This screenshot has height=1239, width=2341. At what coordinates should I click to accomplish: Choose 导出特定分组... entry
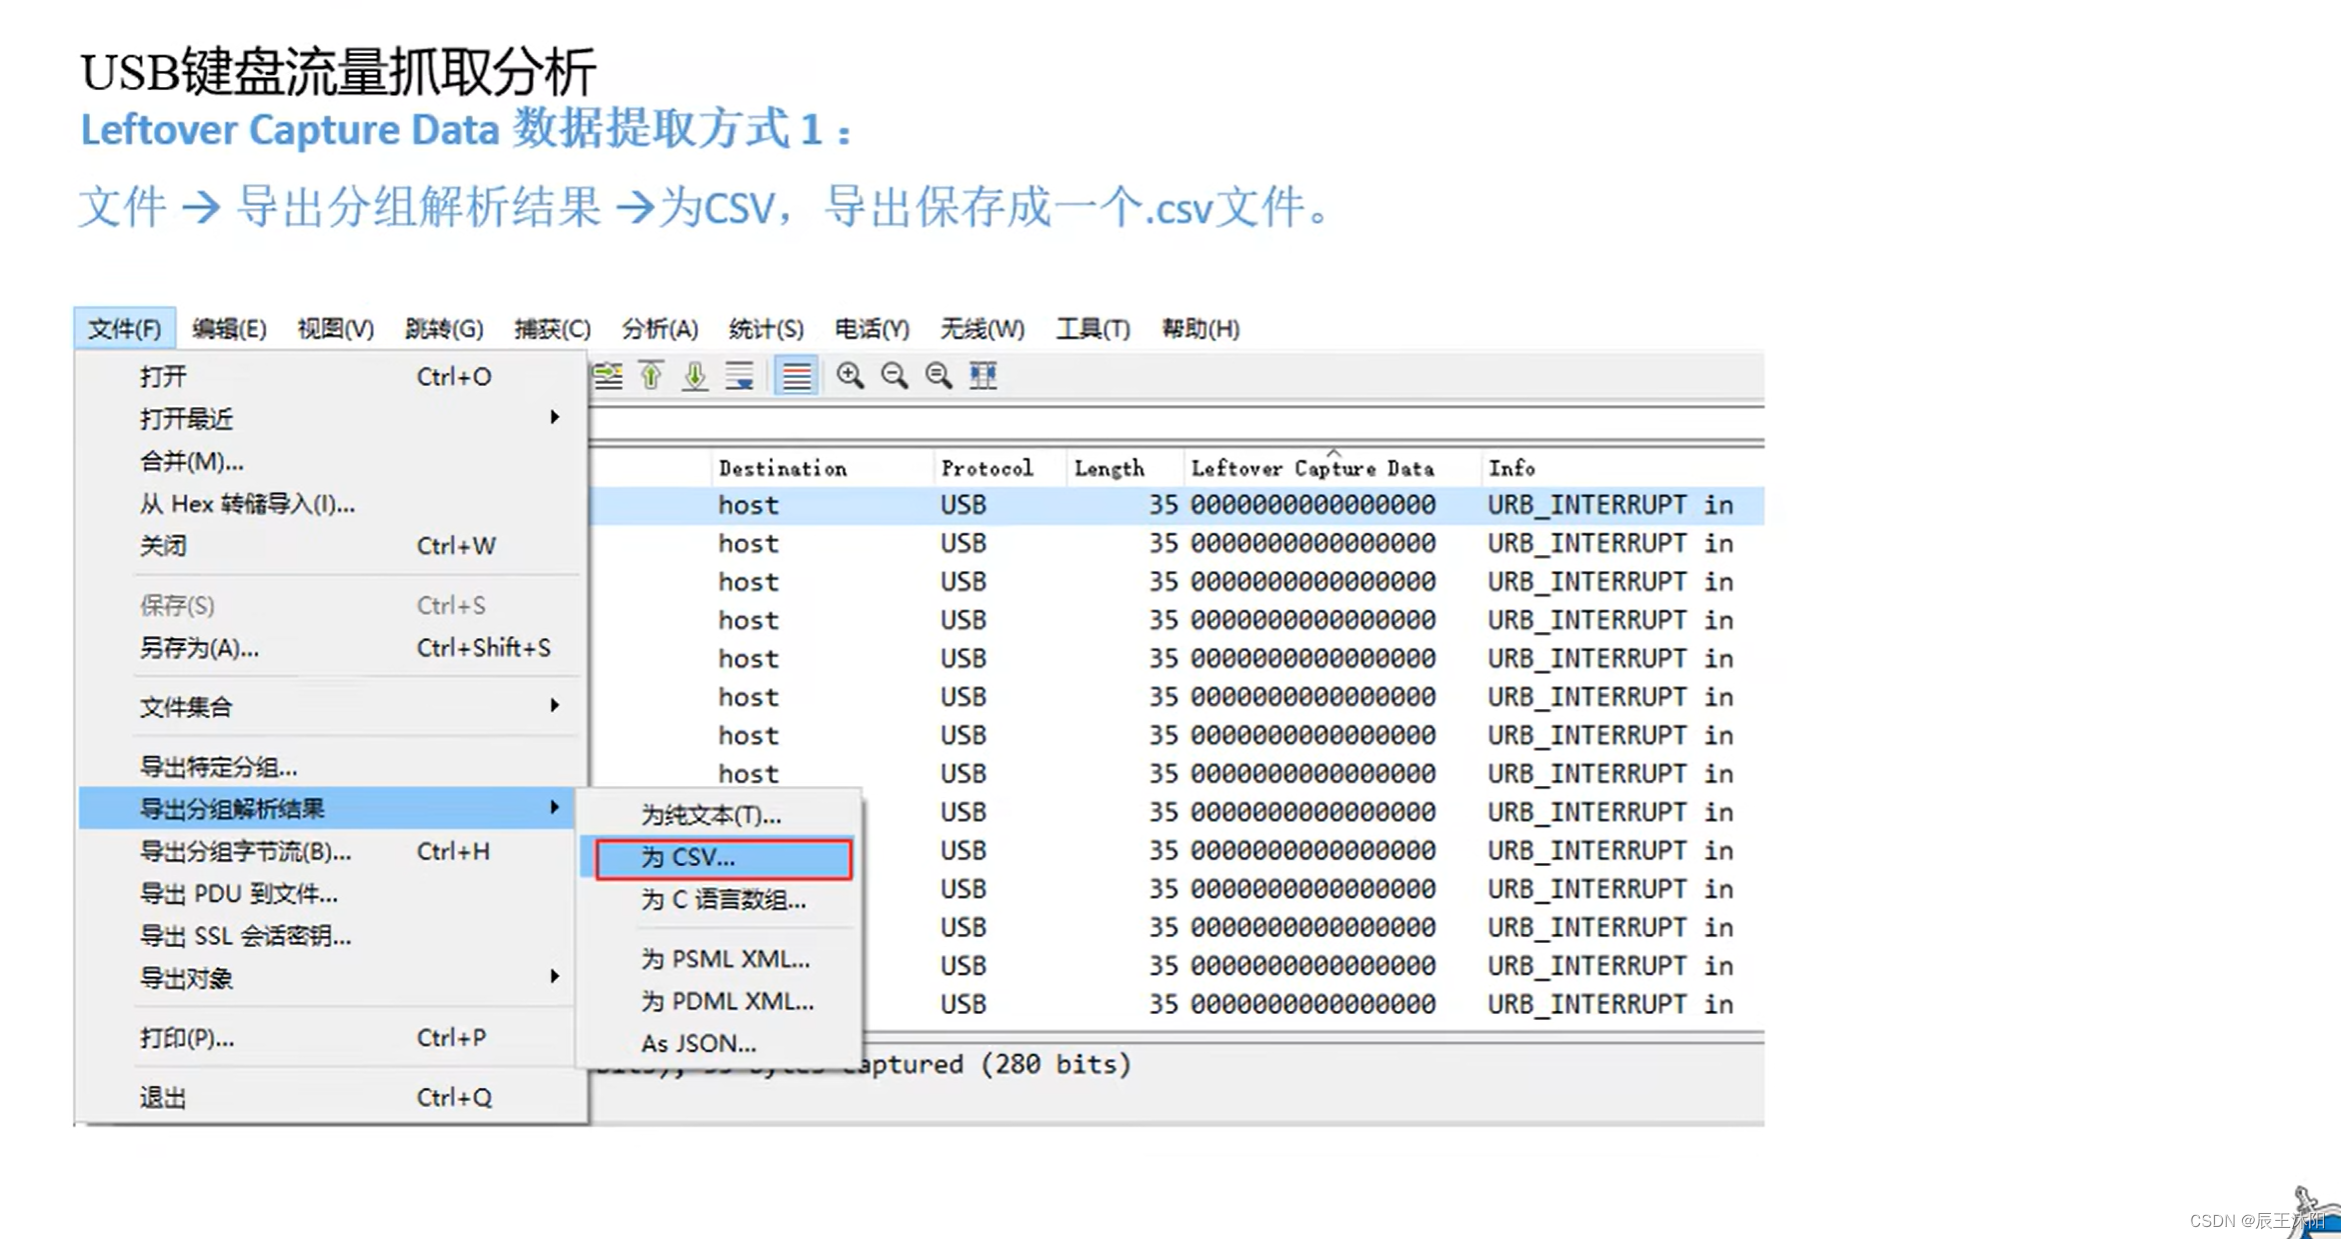[330, 767]
